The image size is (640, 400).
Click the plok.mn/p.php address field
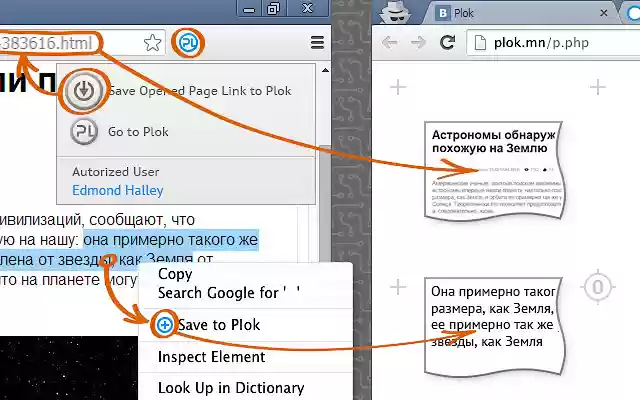(553, 42)
